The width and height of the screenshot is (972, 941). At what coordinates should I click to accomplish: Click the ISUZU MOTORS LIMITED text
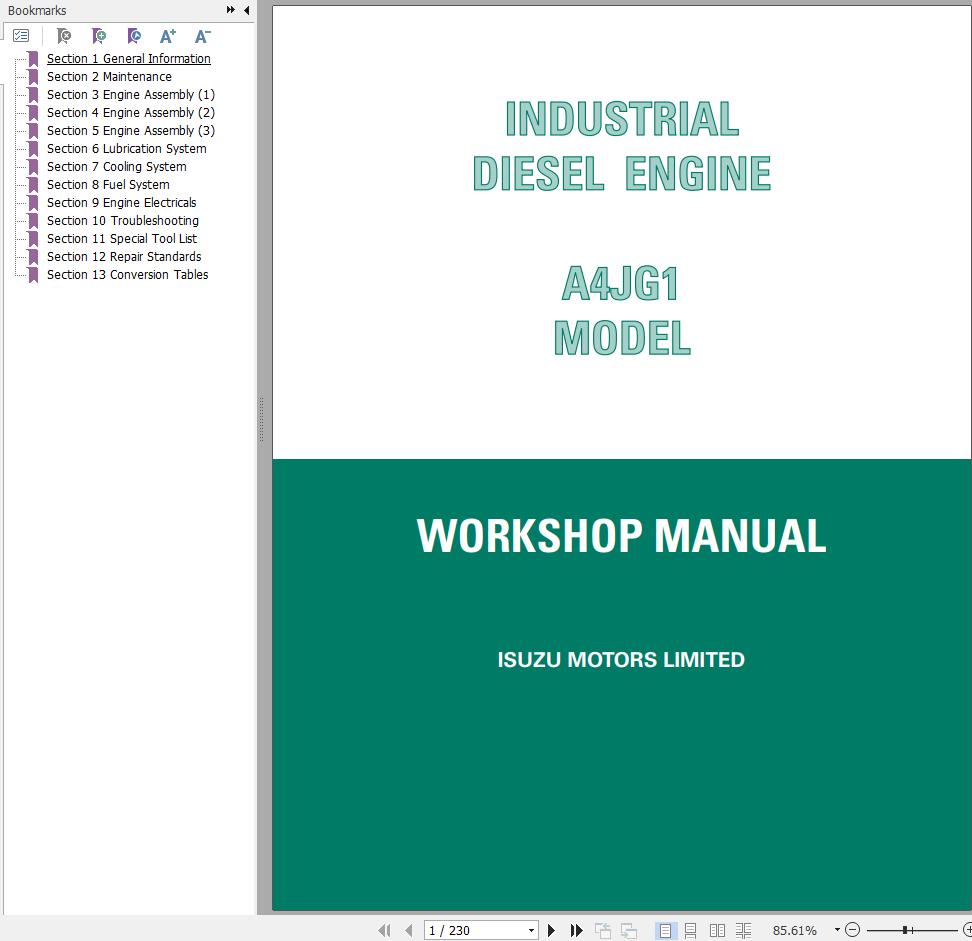[x=621, y=660]
